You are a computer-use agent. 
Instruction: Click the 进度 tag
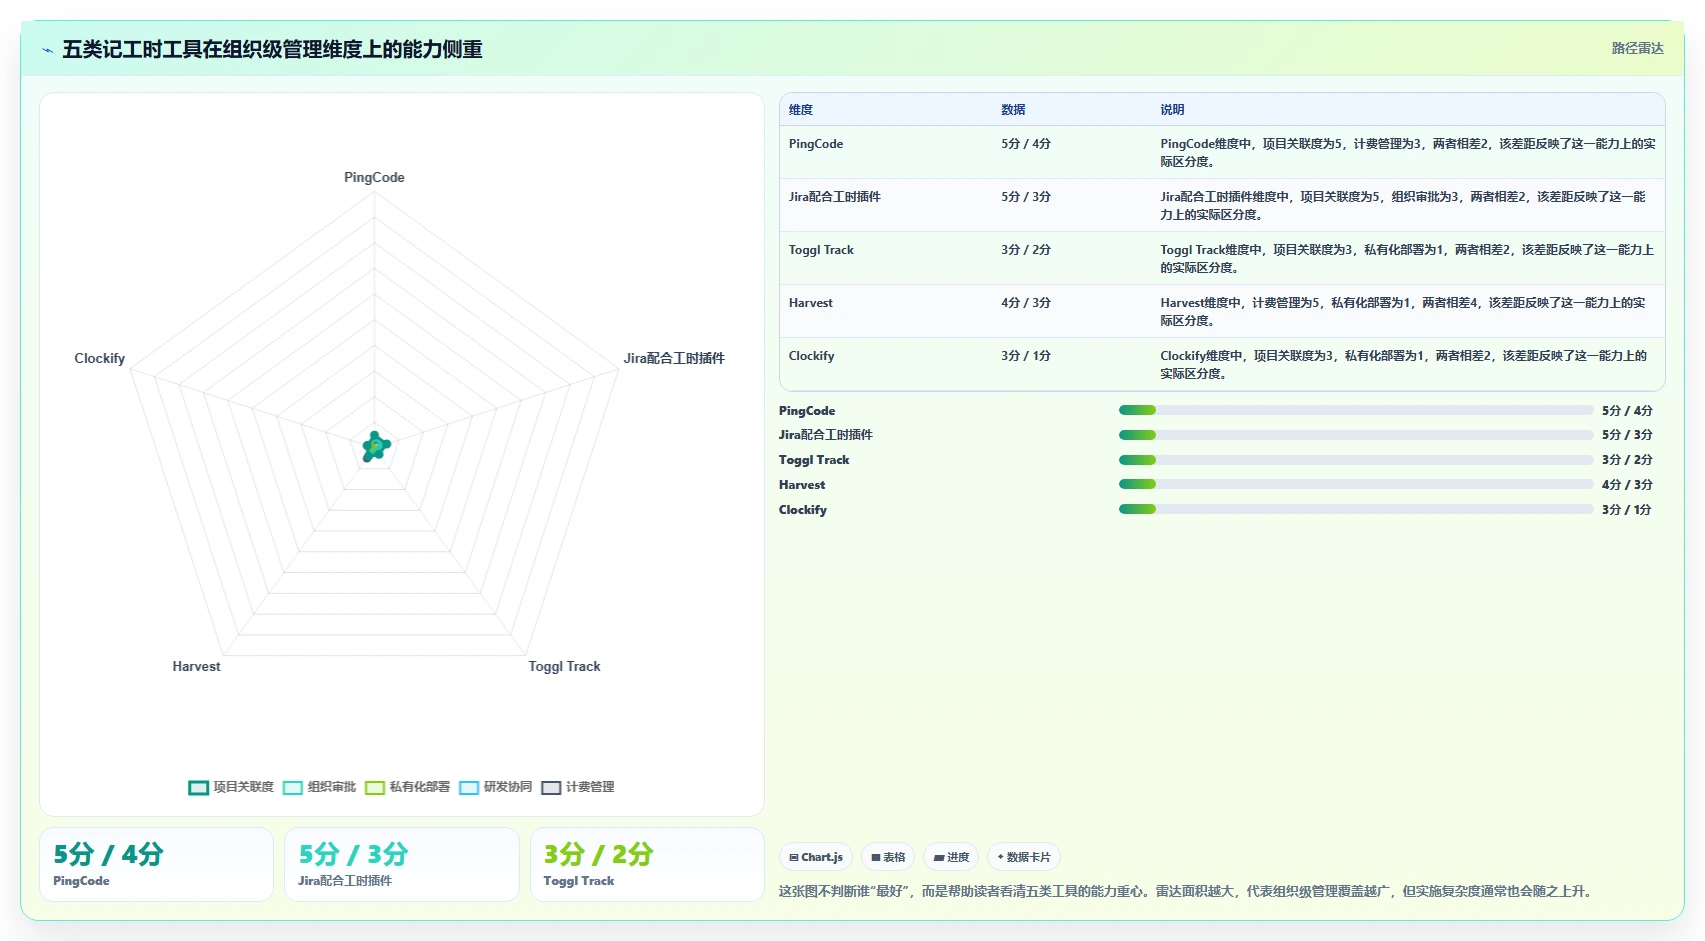point(951,857)
